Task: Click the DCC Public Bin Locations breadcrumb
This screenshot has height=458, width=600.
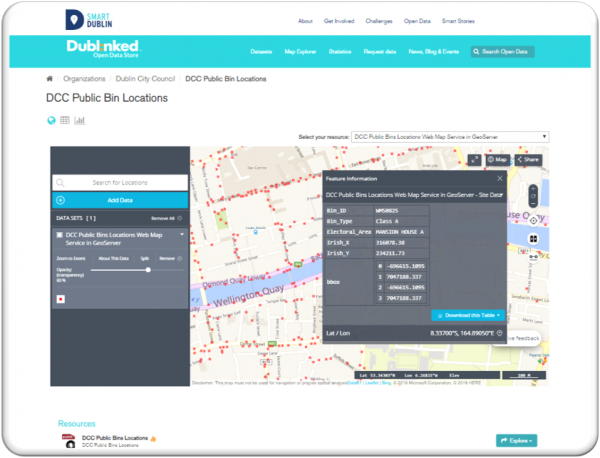Action: pyautogui.click(x=226, y=79)
